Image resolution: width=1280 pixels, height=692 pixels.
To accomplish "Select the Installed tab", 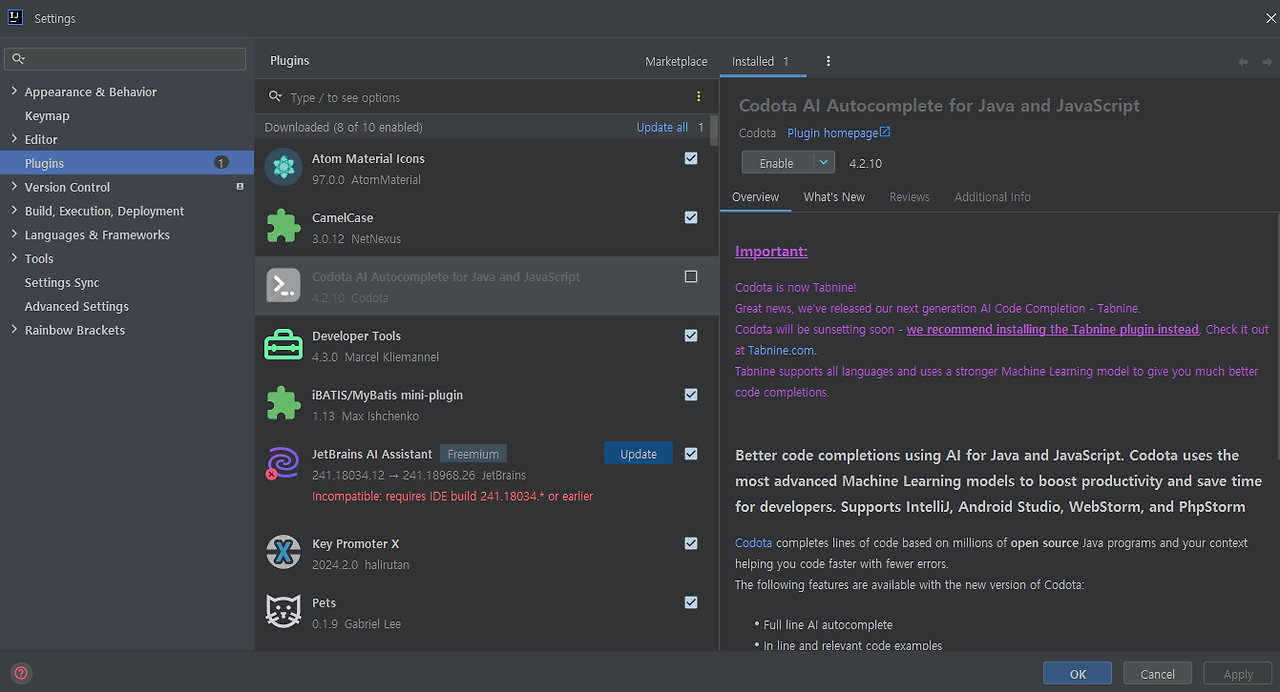I will coord(761,61).
